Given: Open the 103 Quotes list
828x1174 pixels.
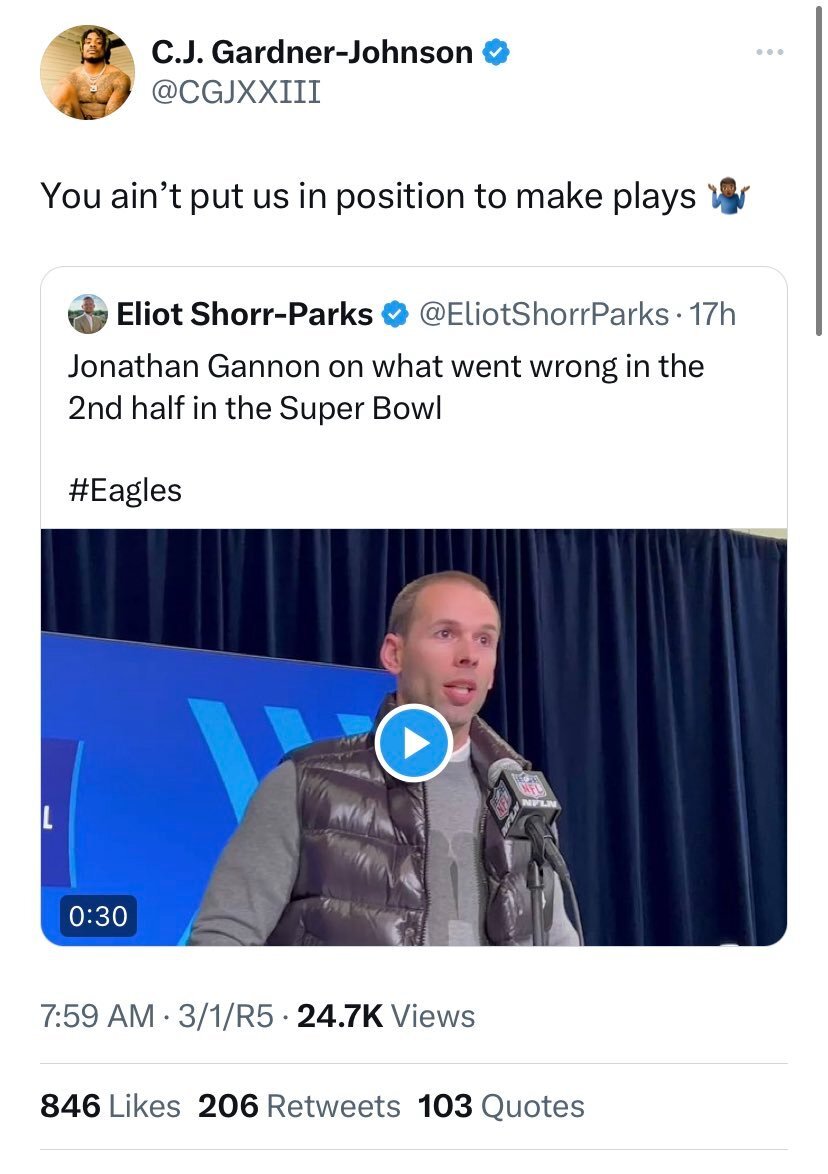Looking at the screenshot, I should click(500, 1106).
